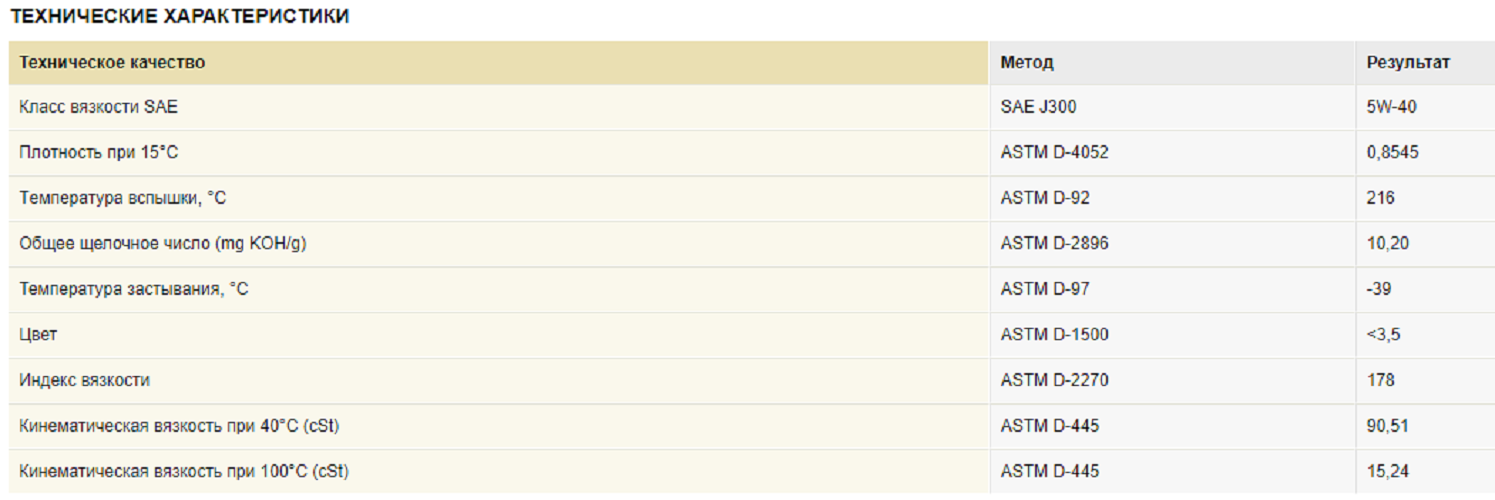Click the 'Технические характеристики' heading
This screenshot has height=500, width=1495.
179,17
